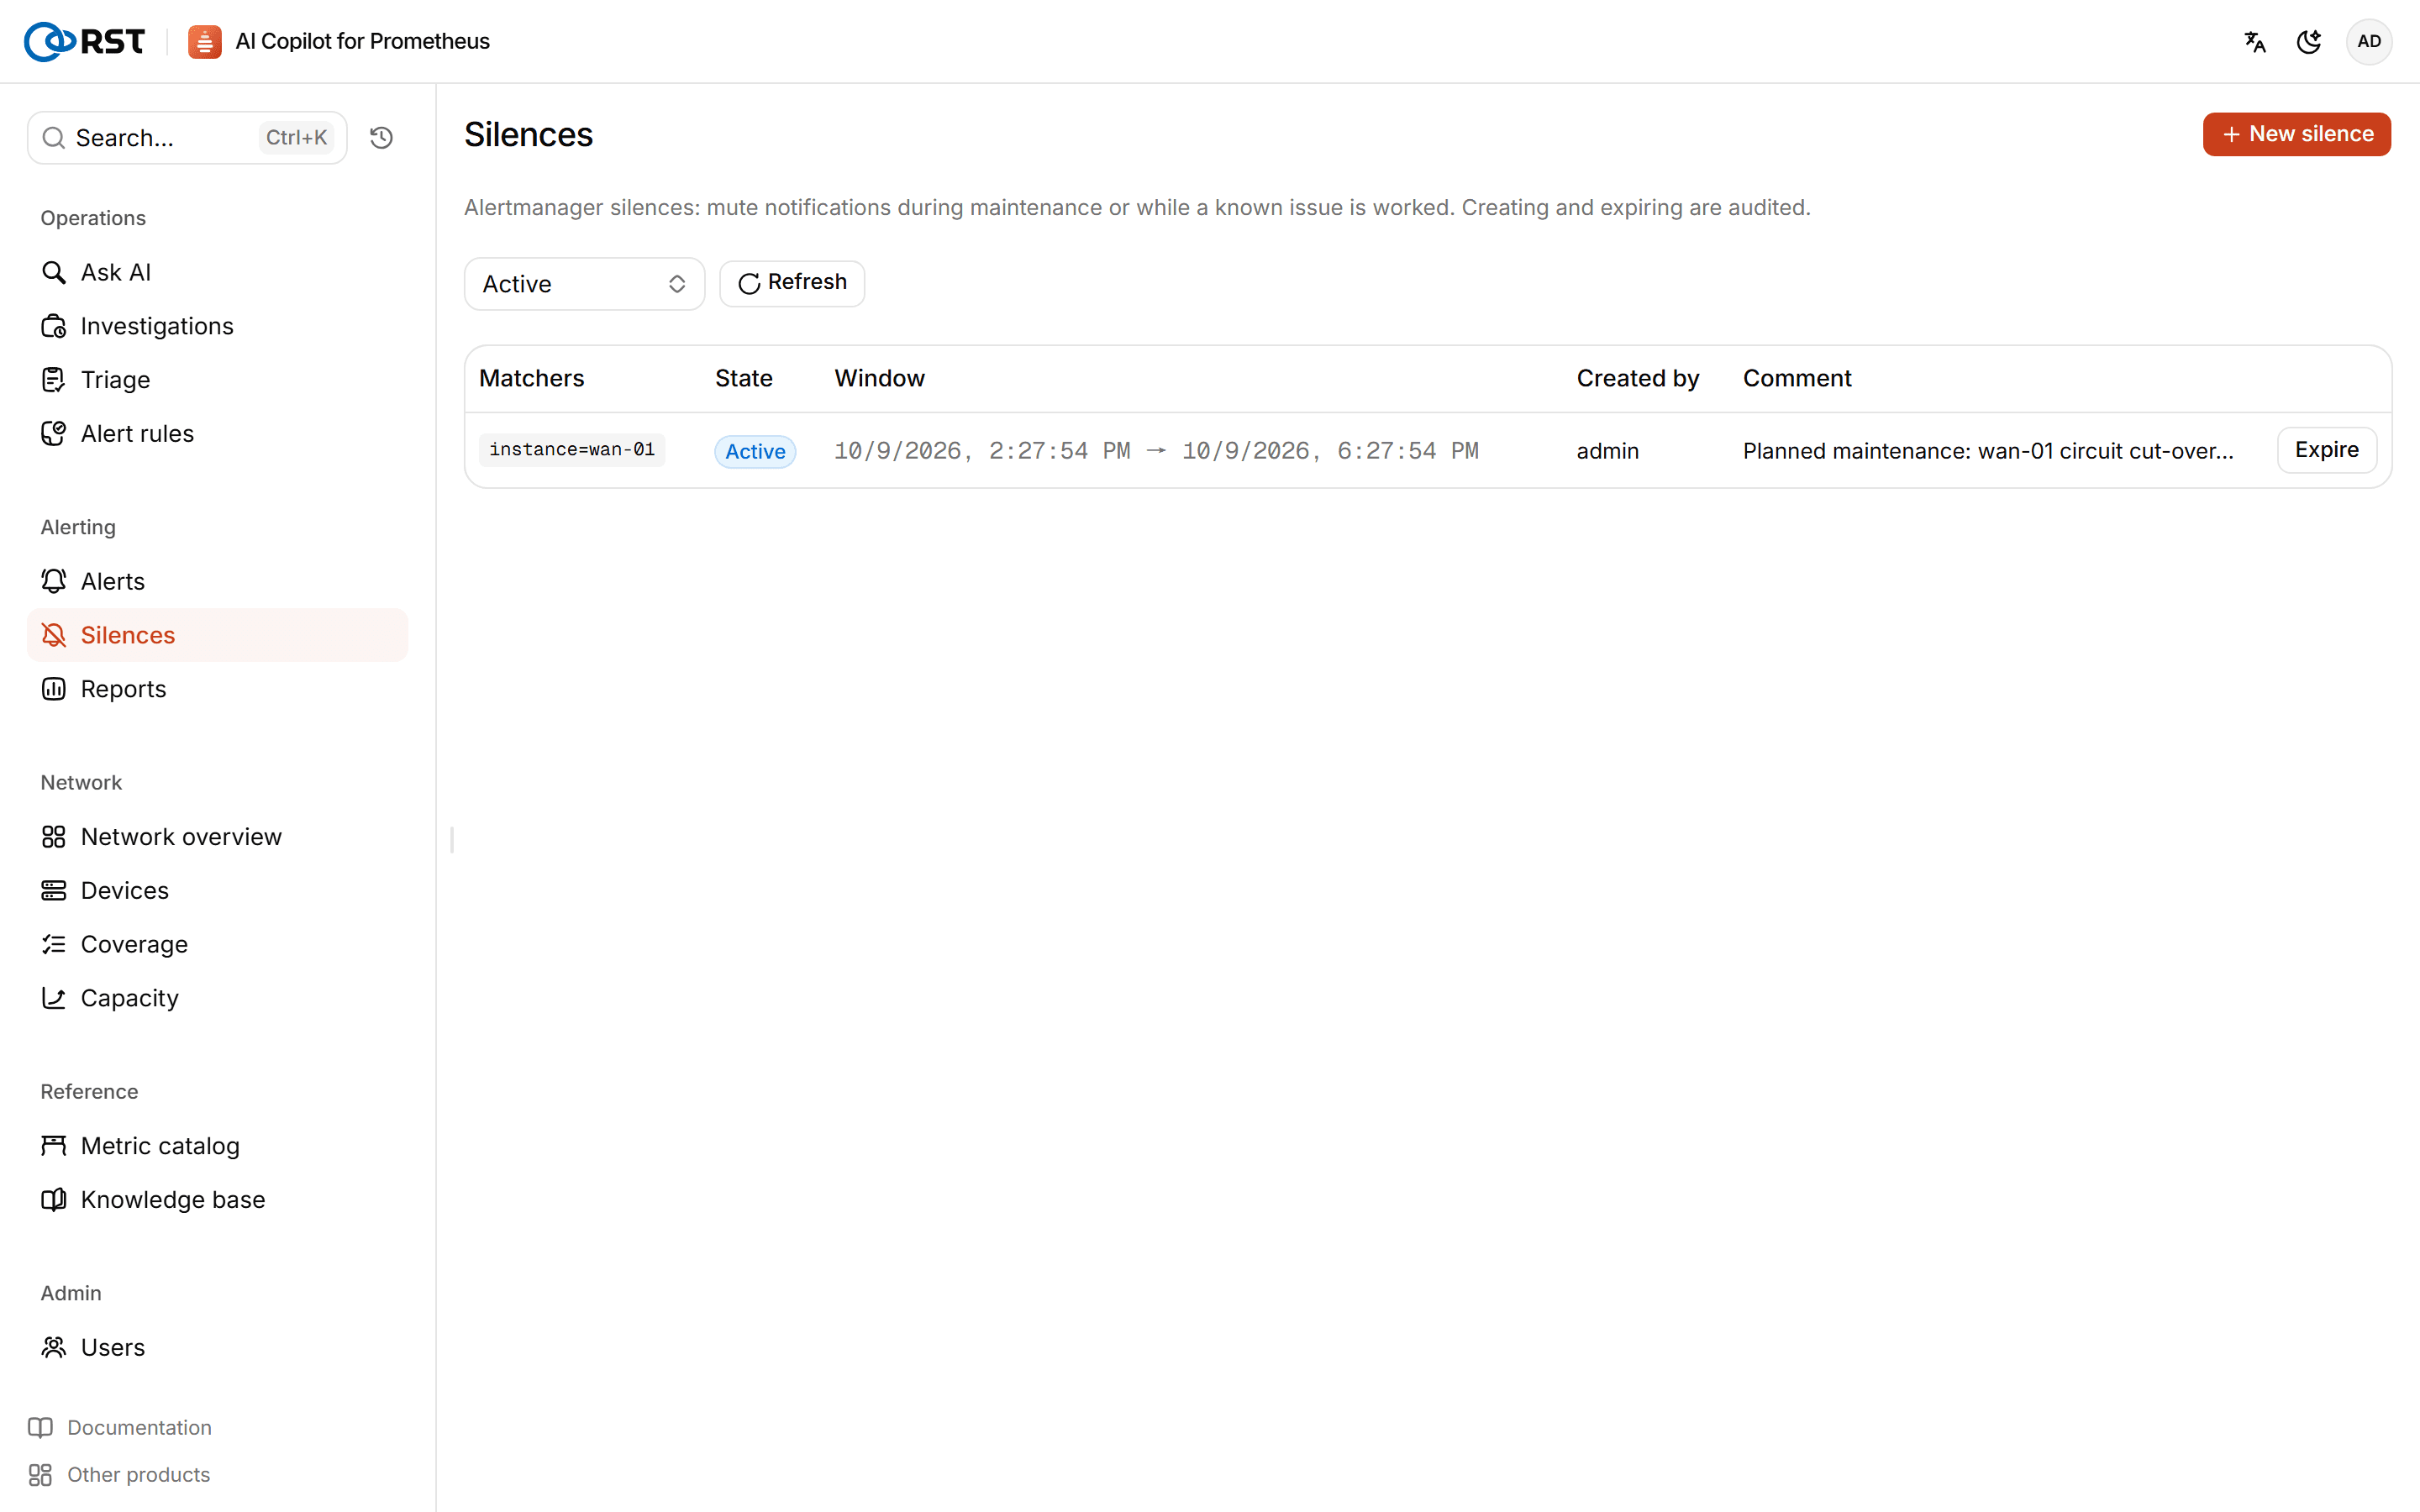The height and width of the screenshot is (1512, 2420).
Task: Click the Active state badge
Action: tap(755, 451)
